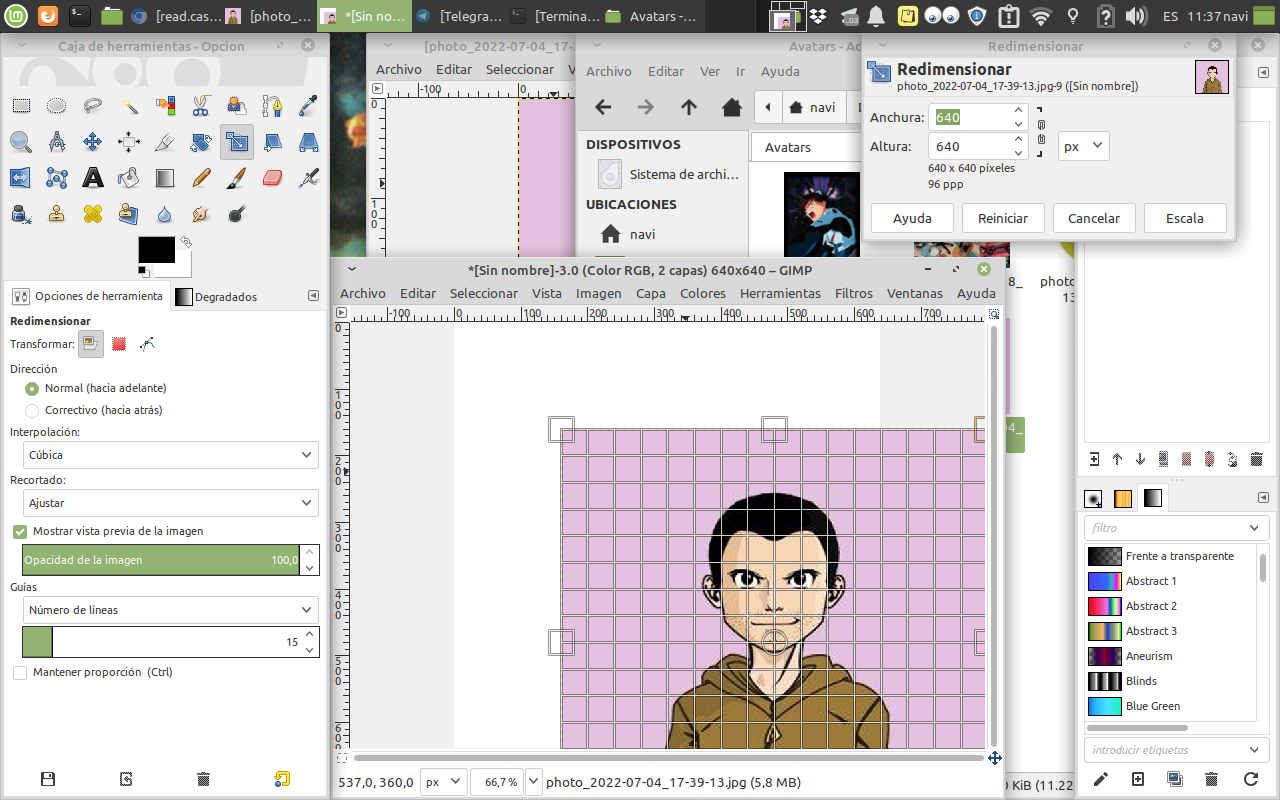1280x800 pixels.
Task: Select the Text tool
Action: [x=93, y=178]
